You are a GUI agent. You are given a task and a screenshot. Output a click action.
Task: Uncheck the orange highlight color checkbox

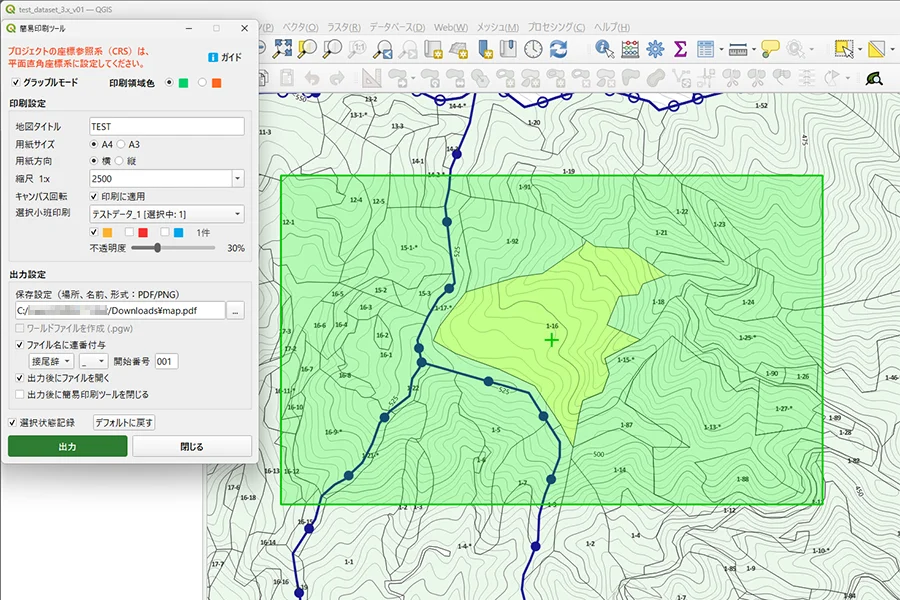coord(94,232)
